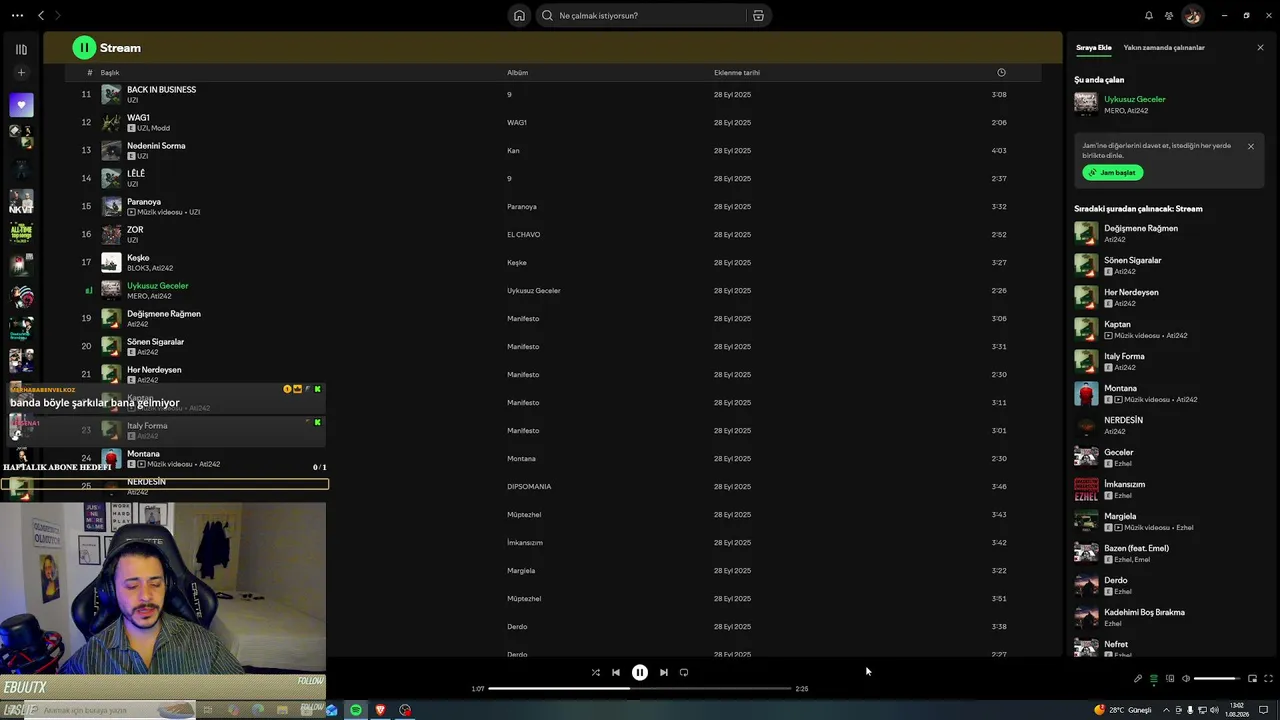
Task: Toggle shuffle playback
Action: [x=596, y=672]
